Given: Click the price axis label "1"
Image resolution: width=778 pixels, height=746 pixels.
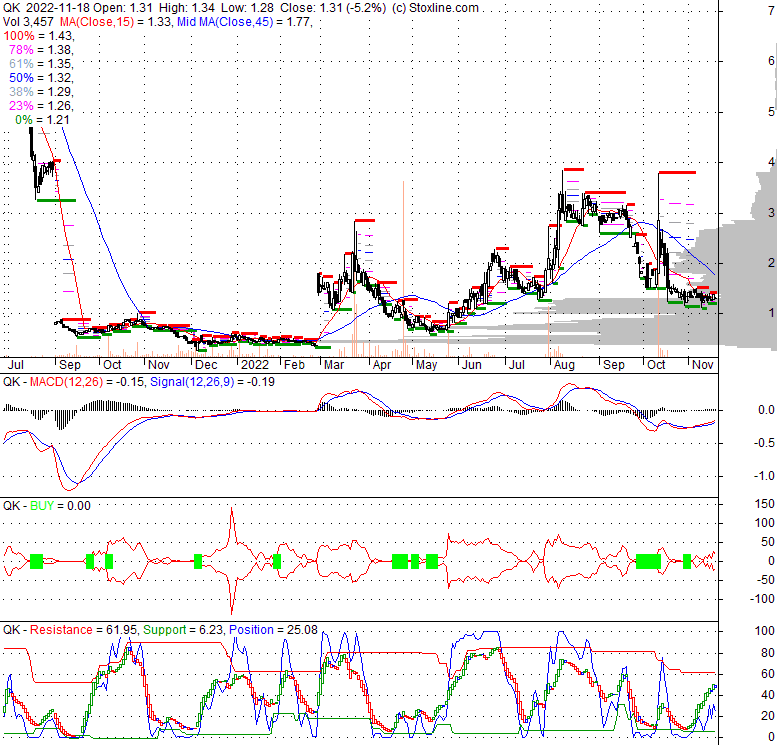Looking at the screenshot, I should (x=771, y=312).
